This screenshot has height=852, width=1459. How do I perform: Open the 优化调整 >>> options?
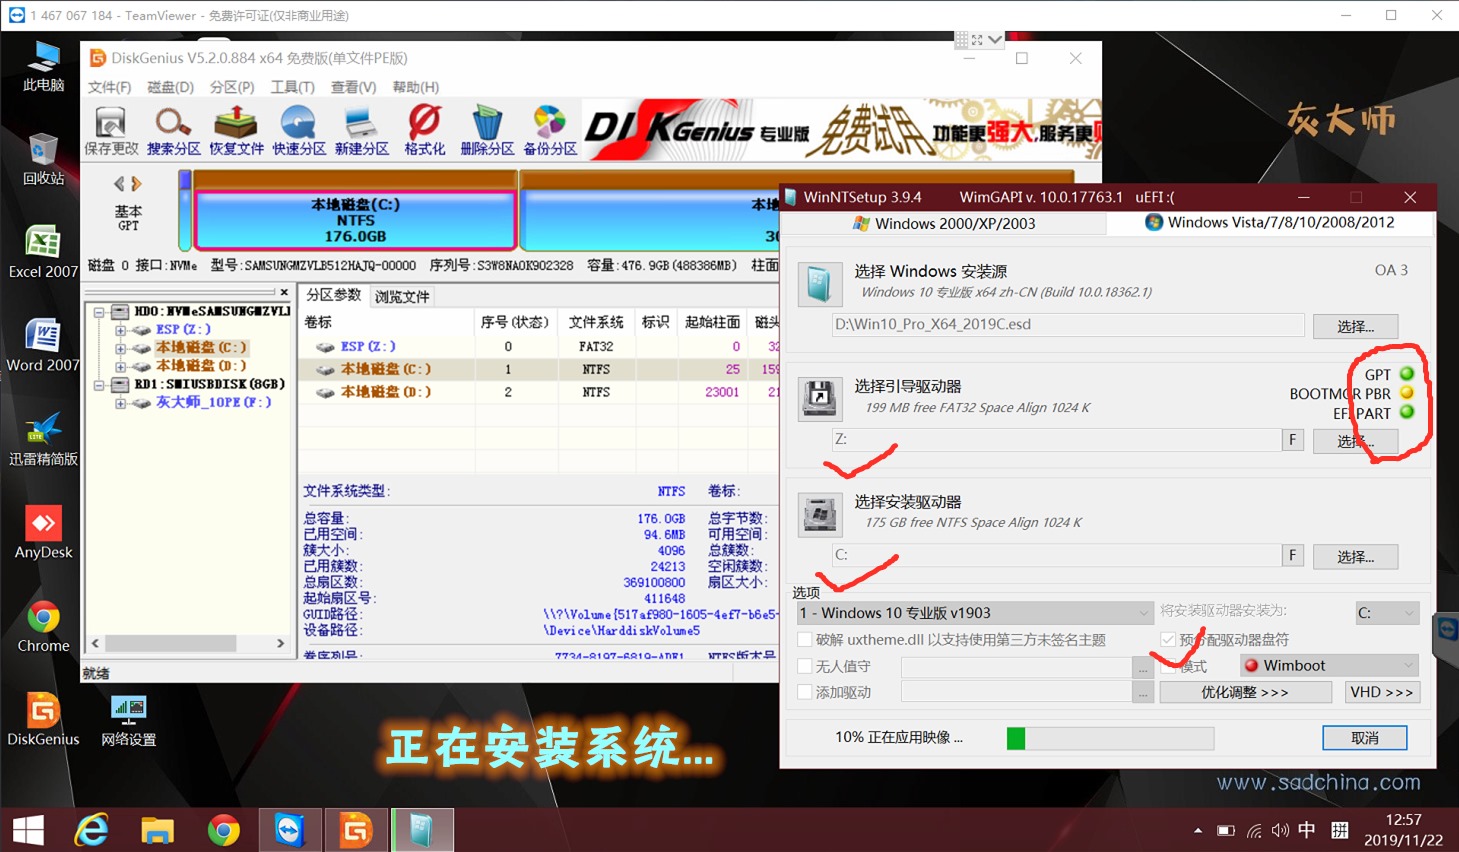[1245, 692]
